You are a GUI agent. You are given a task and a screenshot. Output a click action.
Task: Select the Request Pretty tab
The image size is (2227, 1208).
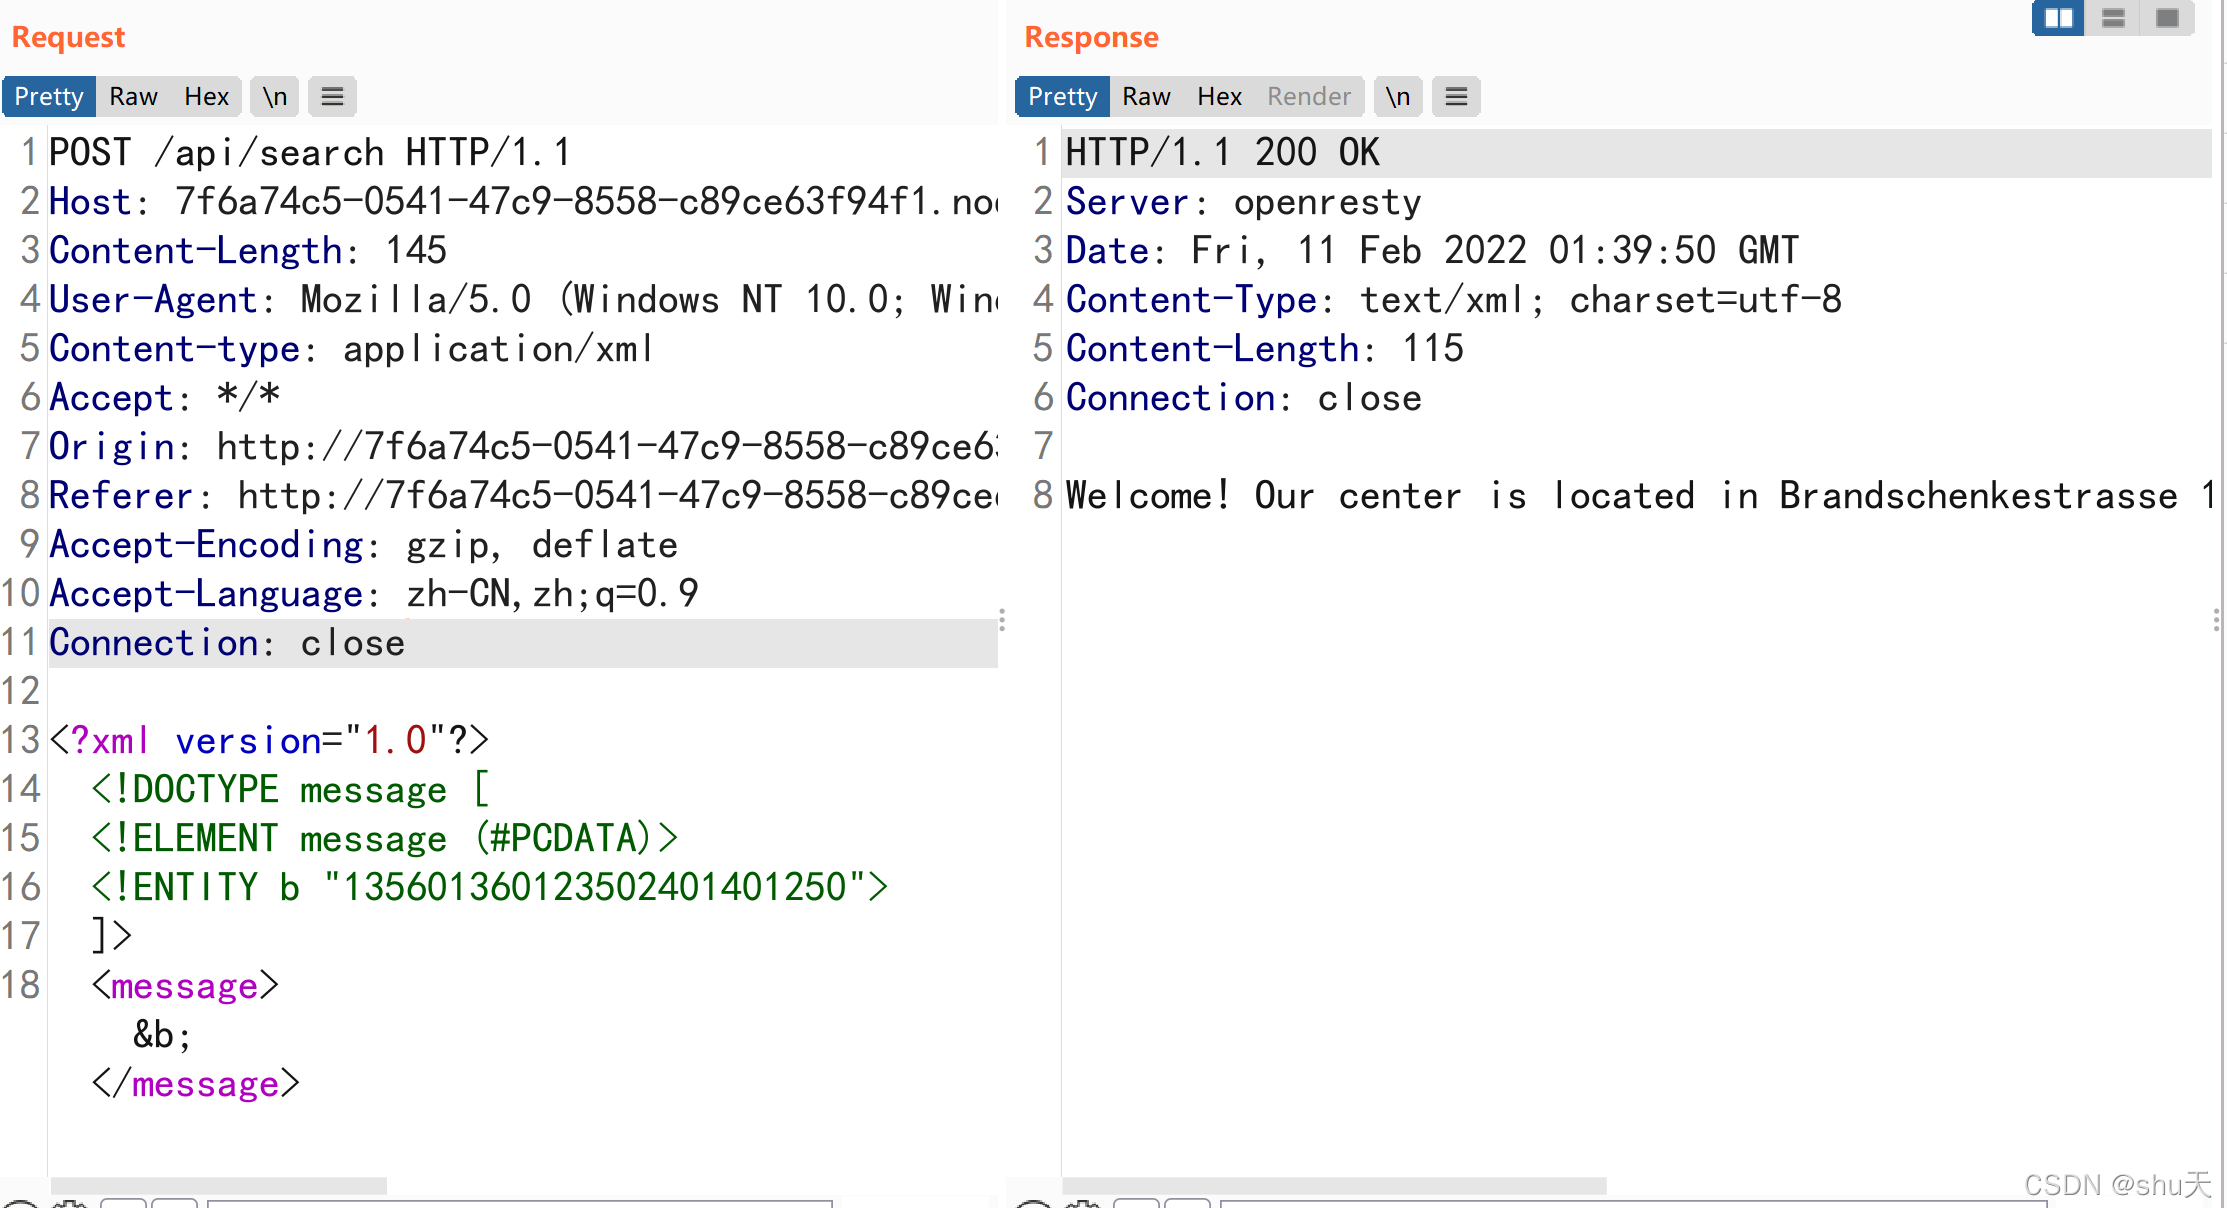49,97
